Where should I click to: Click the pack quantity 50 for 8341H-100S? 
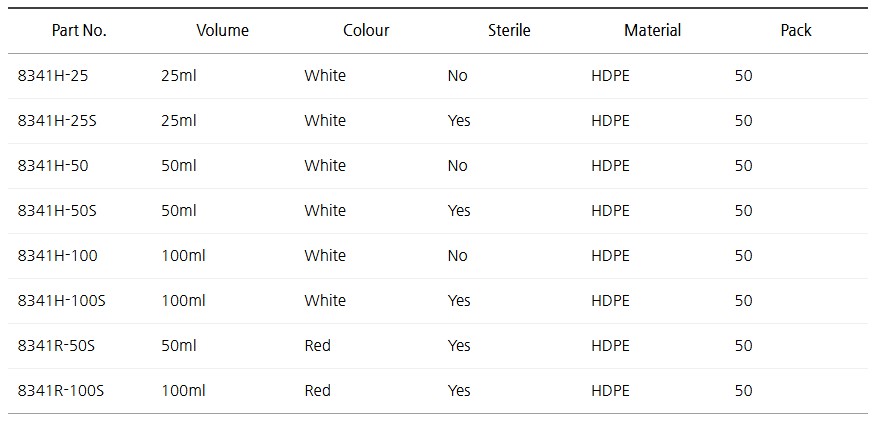pyautogui.click(x=743, y=301)
